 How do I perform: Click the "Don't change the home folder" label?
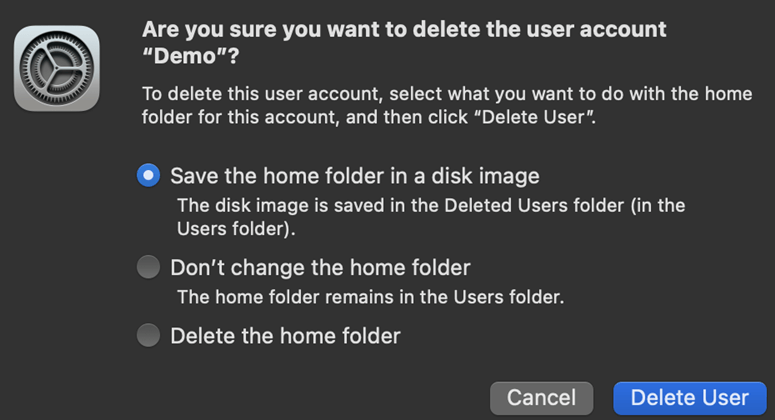pos(320,267)
